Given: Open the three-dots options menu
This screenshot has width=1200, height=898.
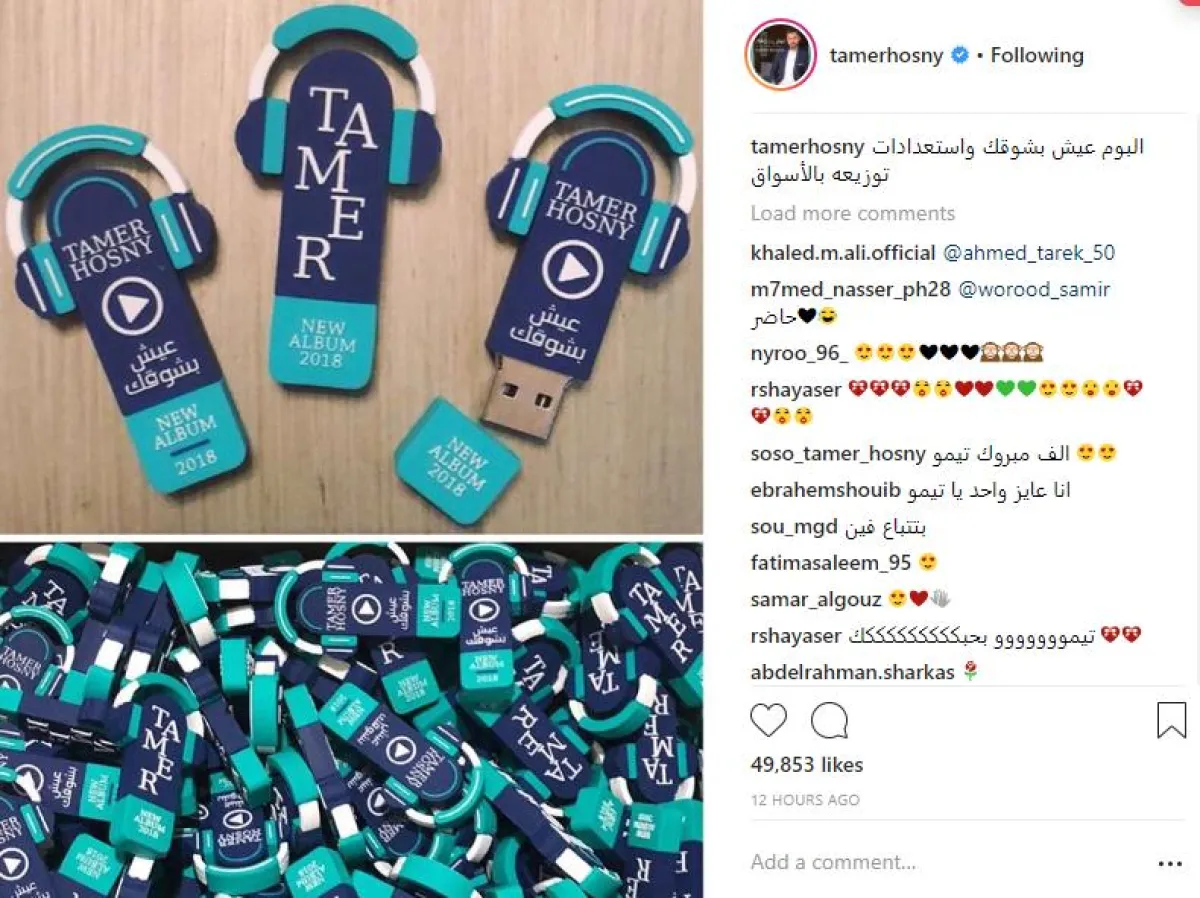Looking at the screenshot, I should point(1170,863).
